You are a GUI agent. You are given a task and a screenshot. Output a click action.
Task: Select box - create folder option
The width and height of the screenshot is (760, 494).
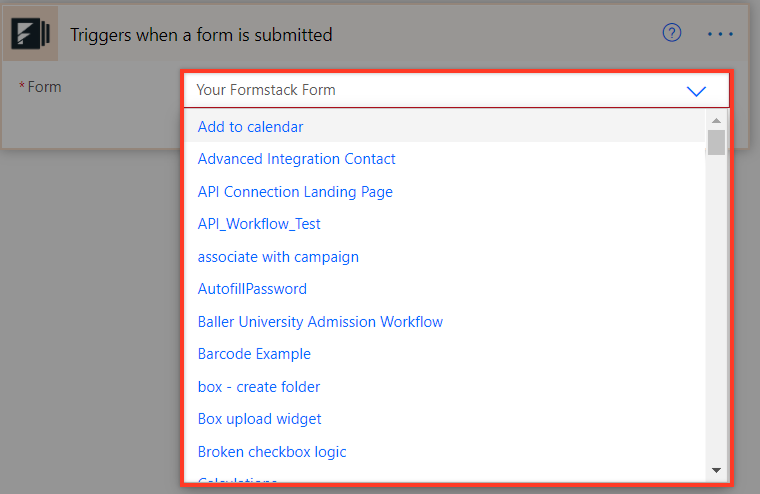259,387
